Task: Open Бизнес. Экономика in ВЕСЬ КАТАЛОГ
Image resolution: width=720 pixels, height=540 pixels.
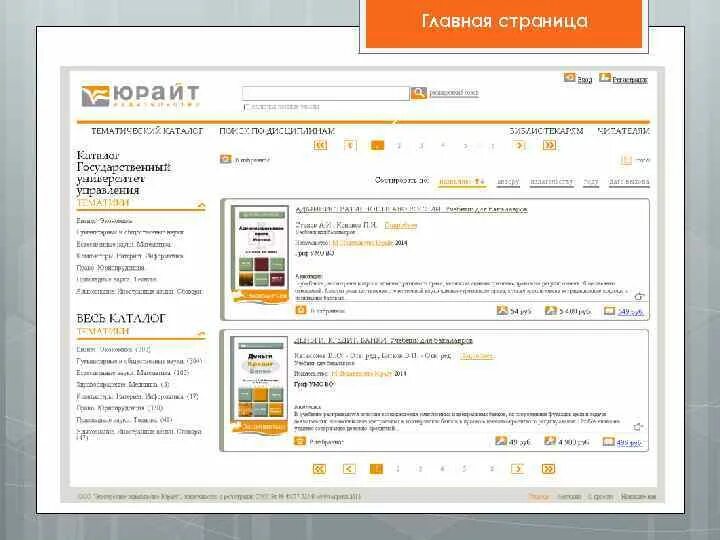Action: click(113, 349)
